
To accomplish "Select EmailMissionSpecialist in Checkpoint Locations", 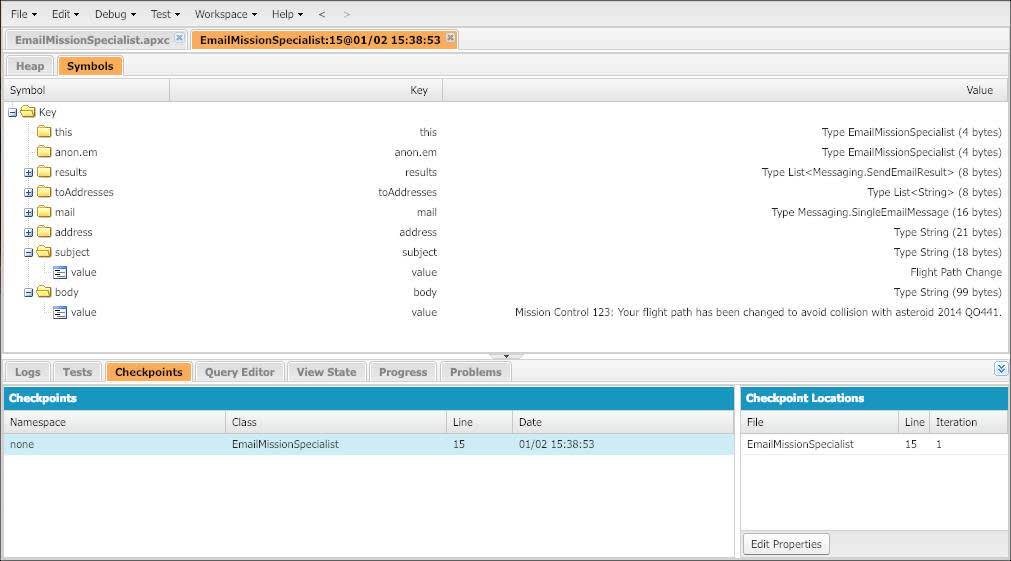I will (800, 444).
